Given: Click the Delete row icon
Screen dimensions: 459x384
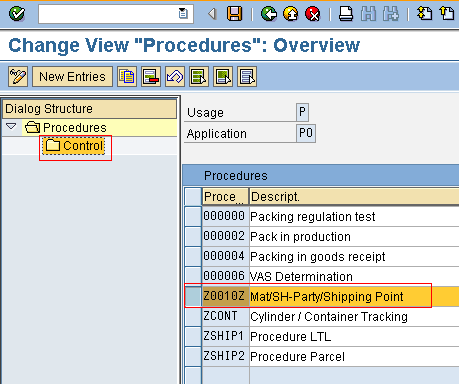Looking at the screenshot, I should pos(151,77).
